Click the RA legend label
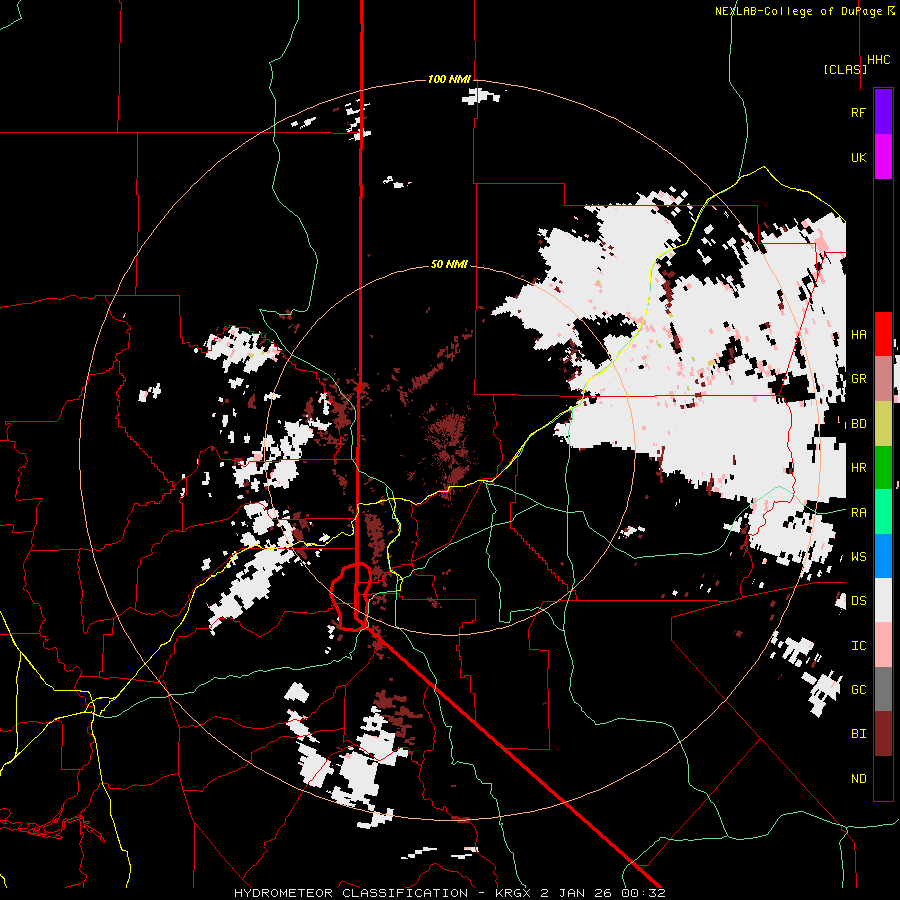This screenshot has height=900, width=900. (858, 513)
